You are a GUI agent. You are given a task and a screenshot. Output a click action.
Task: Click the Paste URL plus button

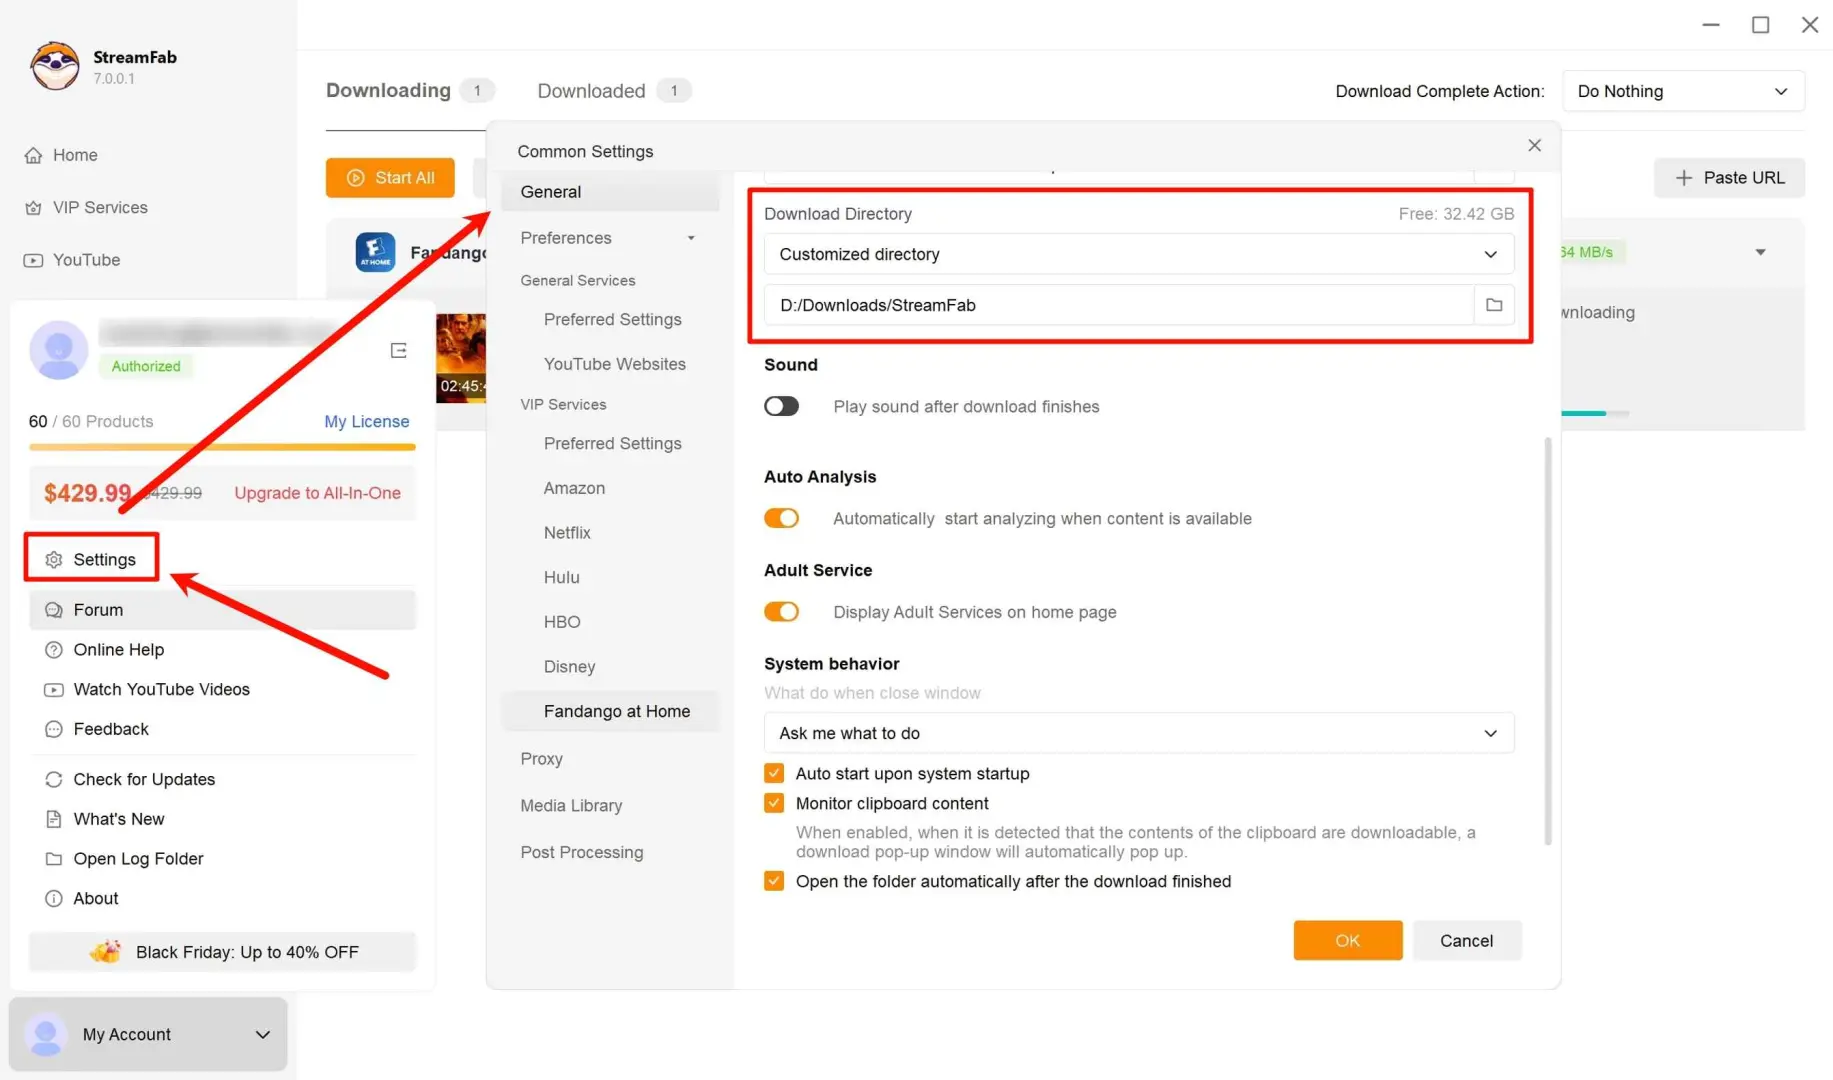point(1729,178)
